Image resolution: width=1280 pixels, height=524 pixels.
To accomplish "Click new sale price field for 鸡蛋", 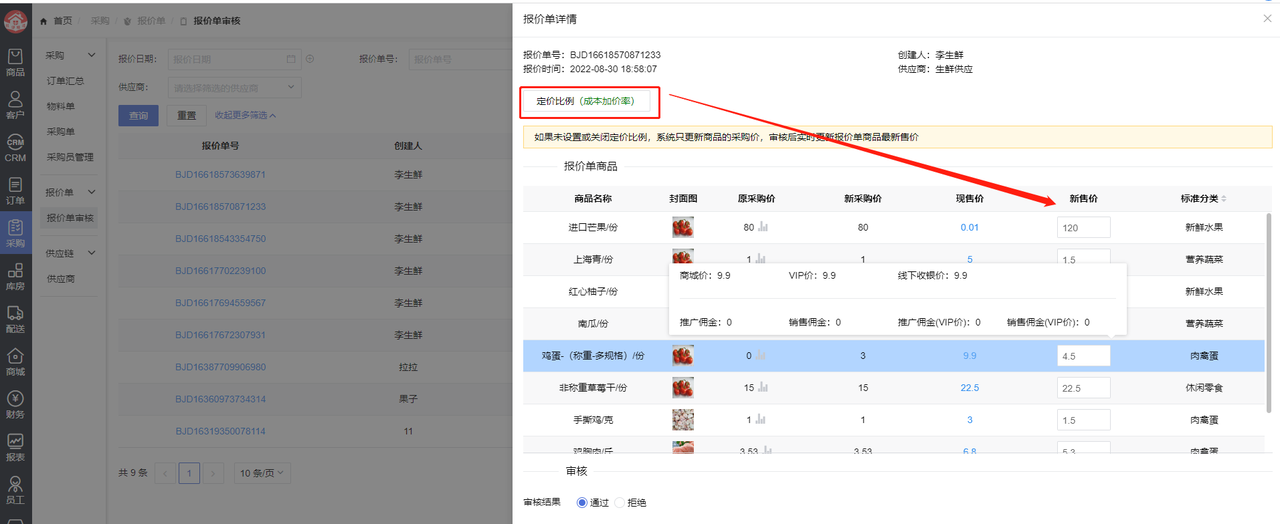I will tap(1083, 356).
